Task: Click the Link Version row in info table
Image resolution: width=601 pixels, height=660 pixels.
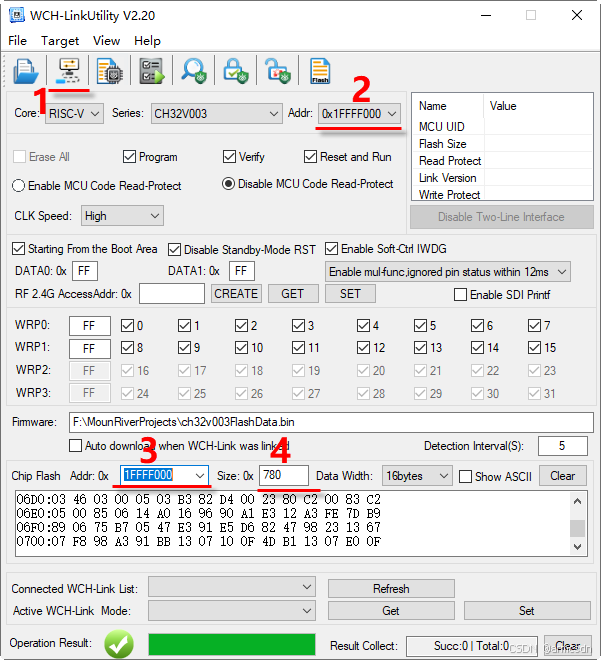Action: click(x=503, y=178)
